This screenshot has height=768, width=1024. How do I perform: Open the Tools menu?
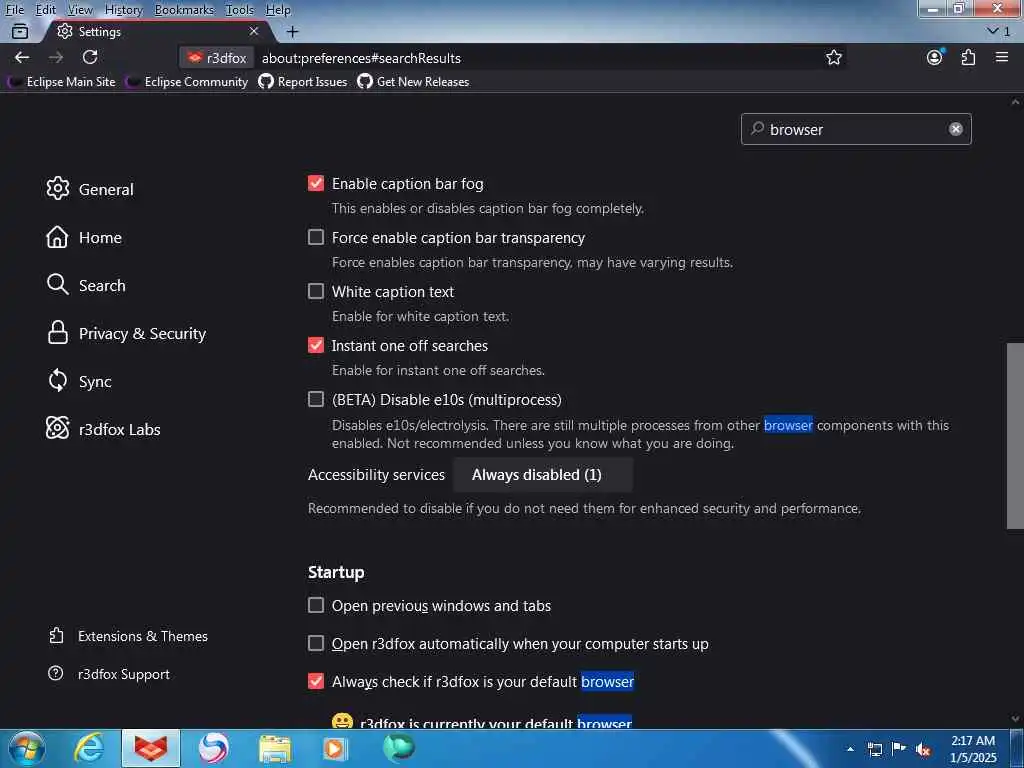239,10
